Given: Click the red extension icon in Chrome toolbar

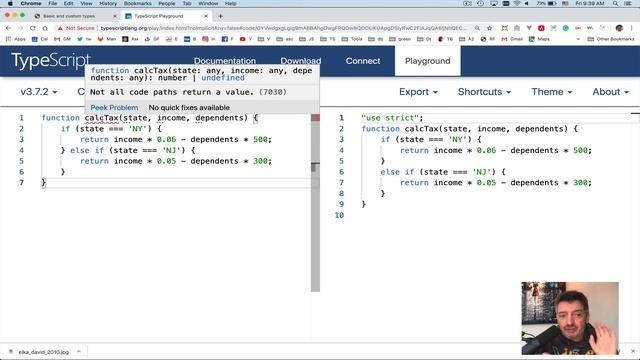Looking at the screenshot, I should point(541,28).
